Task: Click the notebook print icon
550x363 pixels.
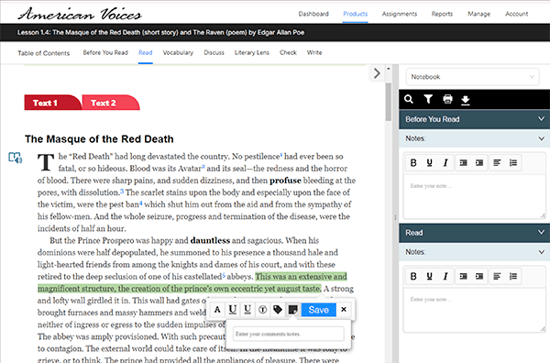Action: (x=447, y=99)
